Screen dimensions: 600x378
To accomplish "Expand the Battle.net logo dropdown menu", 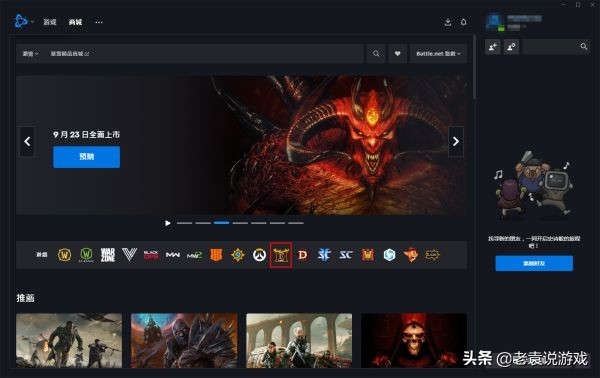I will [23, 21].
